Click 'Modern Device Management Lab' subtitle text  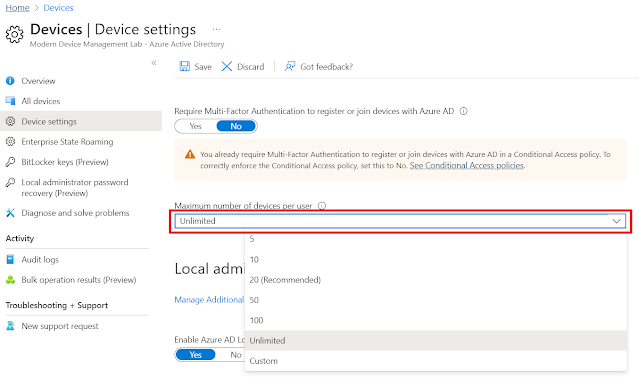pos(86,44)
